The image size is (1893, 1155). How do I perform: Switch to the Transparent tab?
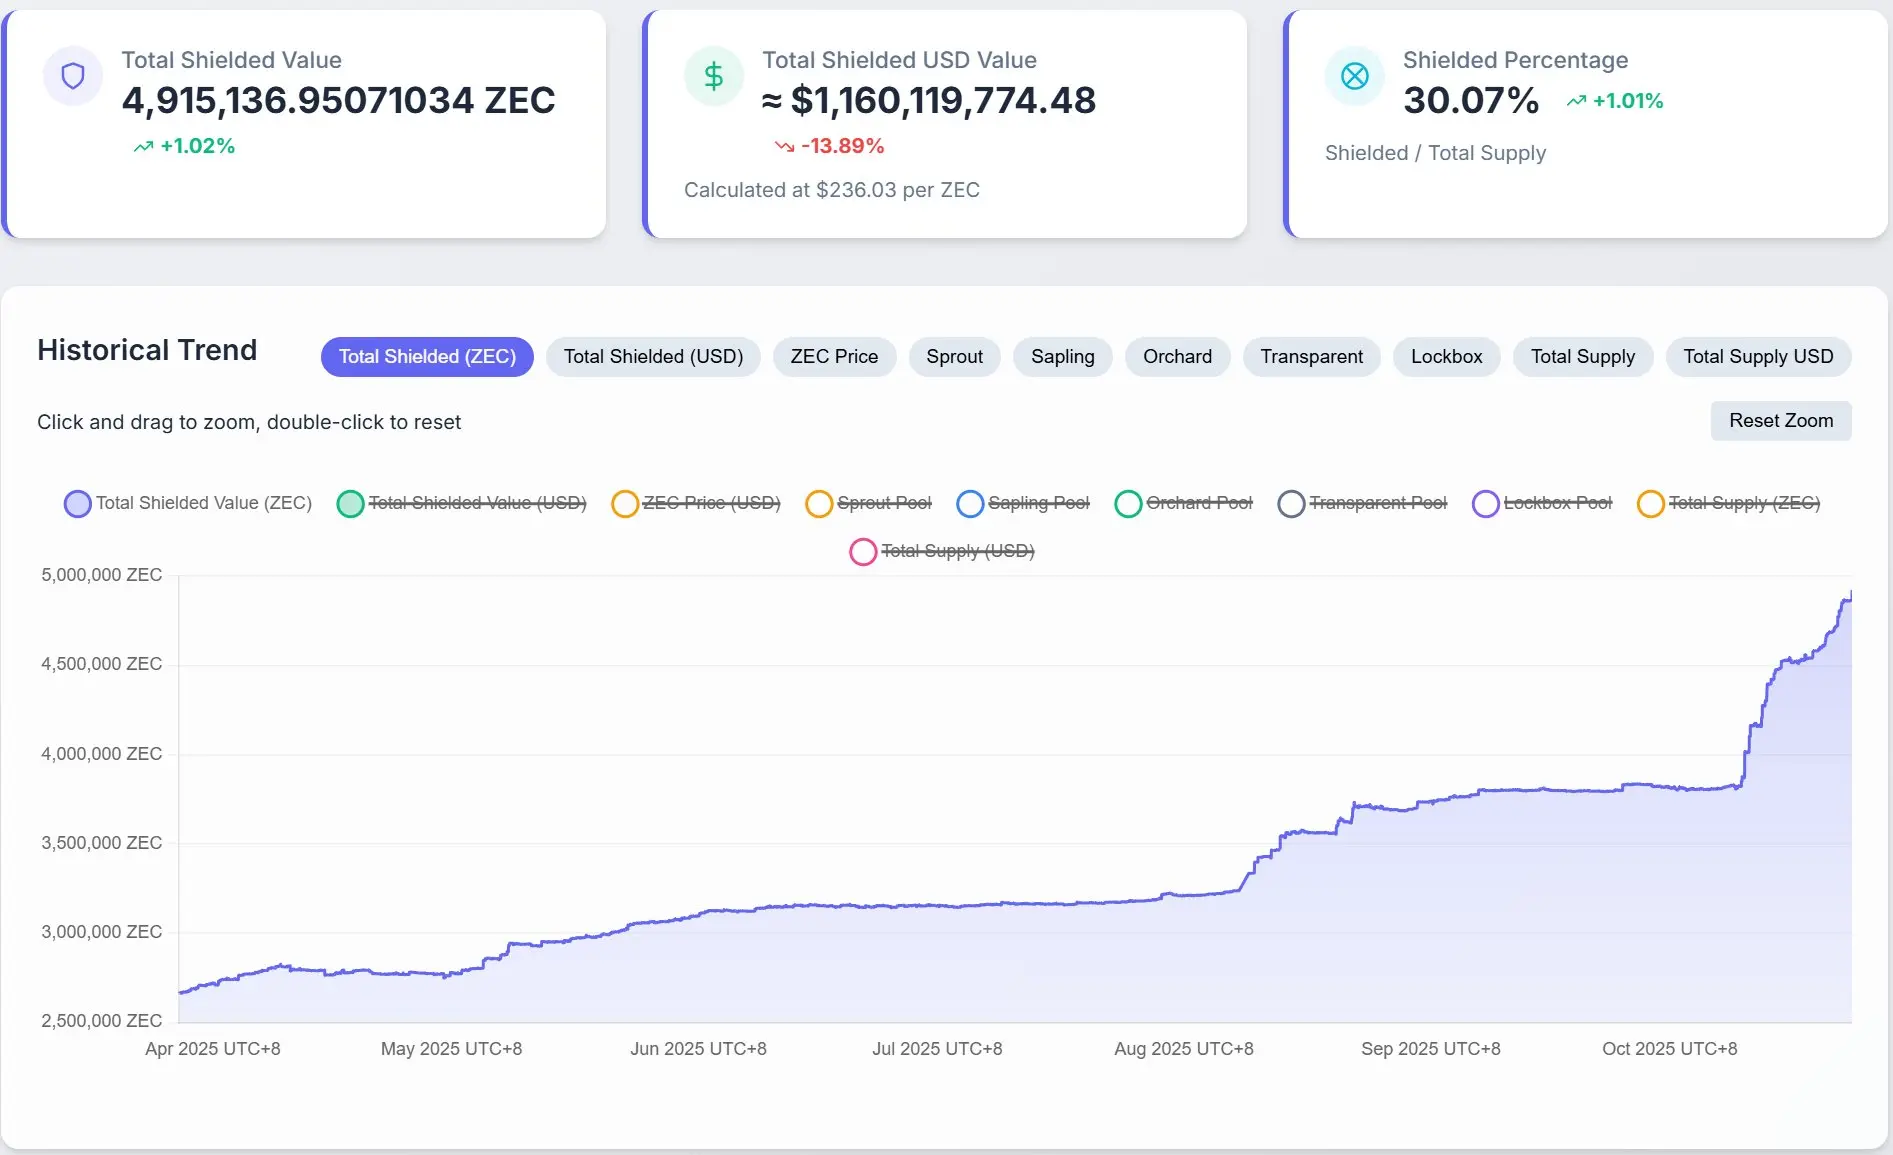tap(1311, 357)
